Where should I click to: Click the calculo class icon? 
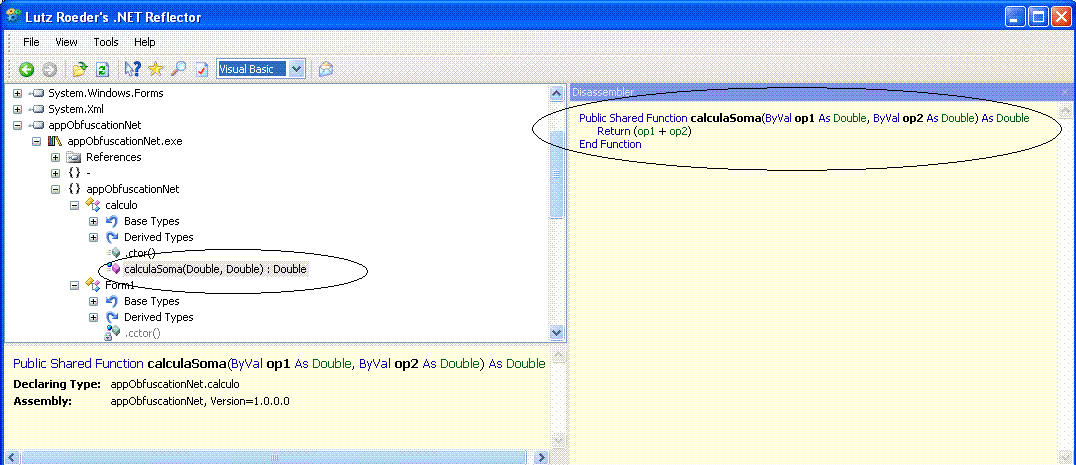pyautogui.click(x=93, y=204)
